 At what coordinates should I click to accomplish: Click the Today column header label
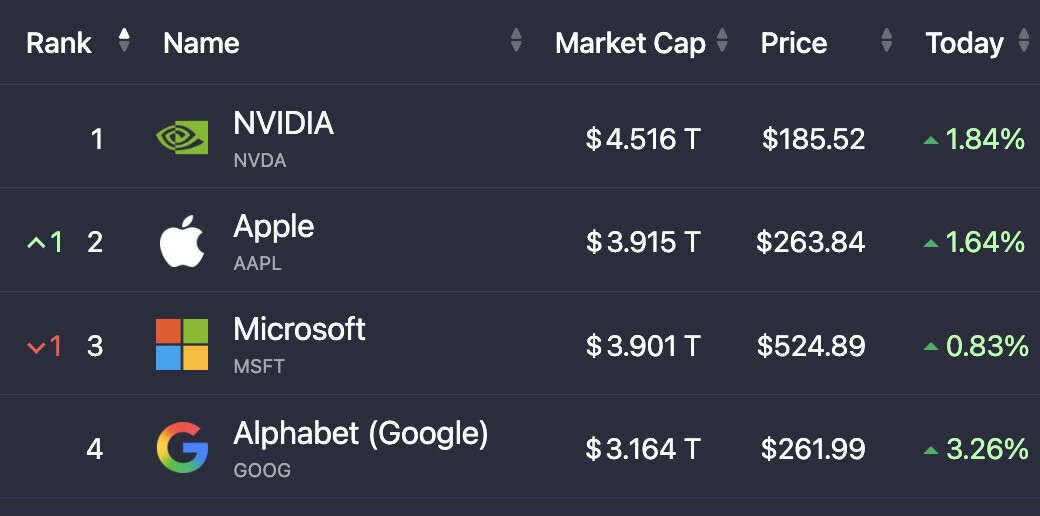tap(964, 43)
